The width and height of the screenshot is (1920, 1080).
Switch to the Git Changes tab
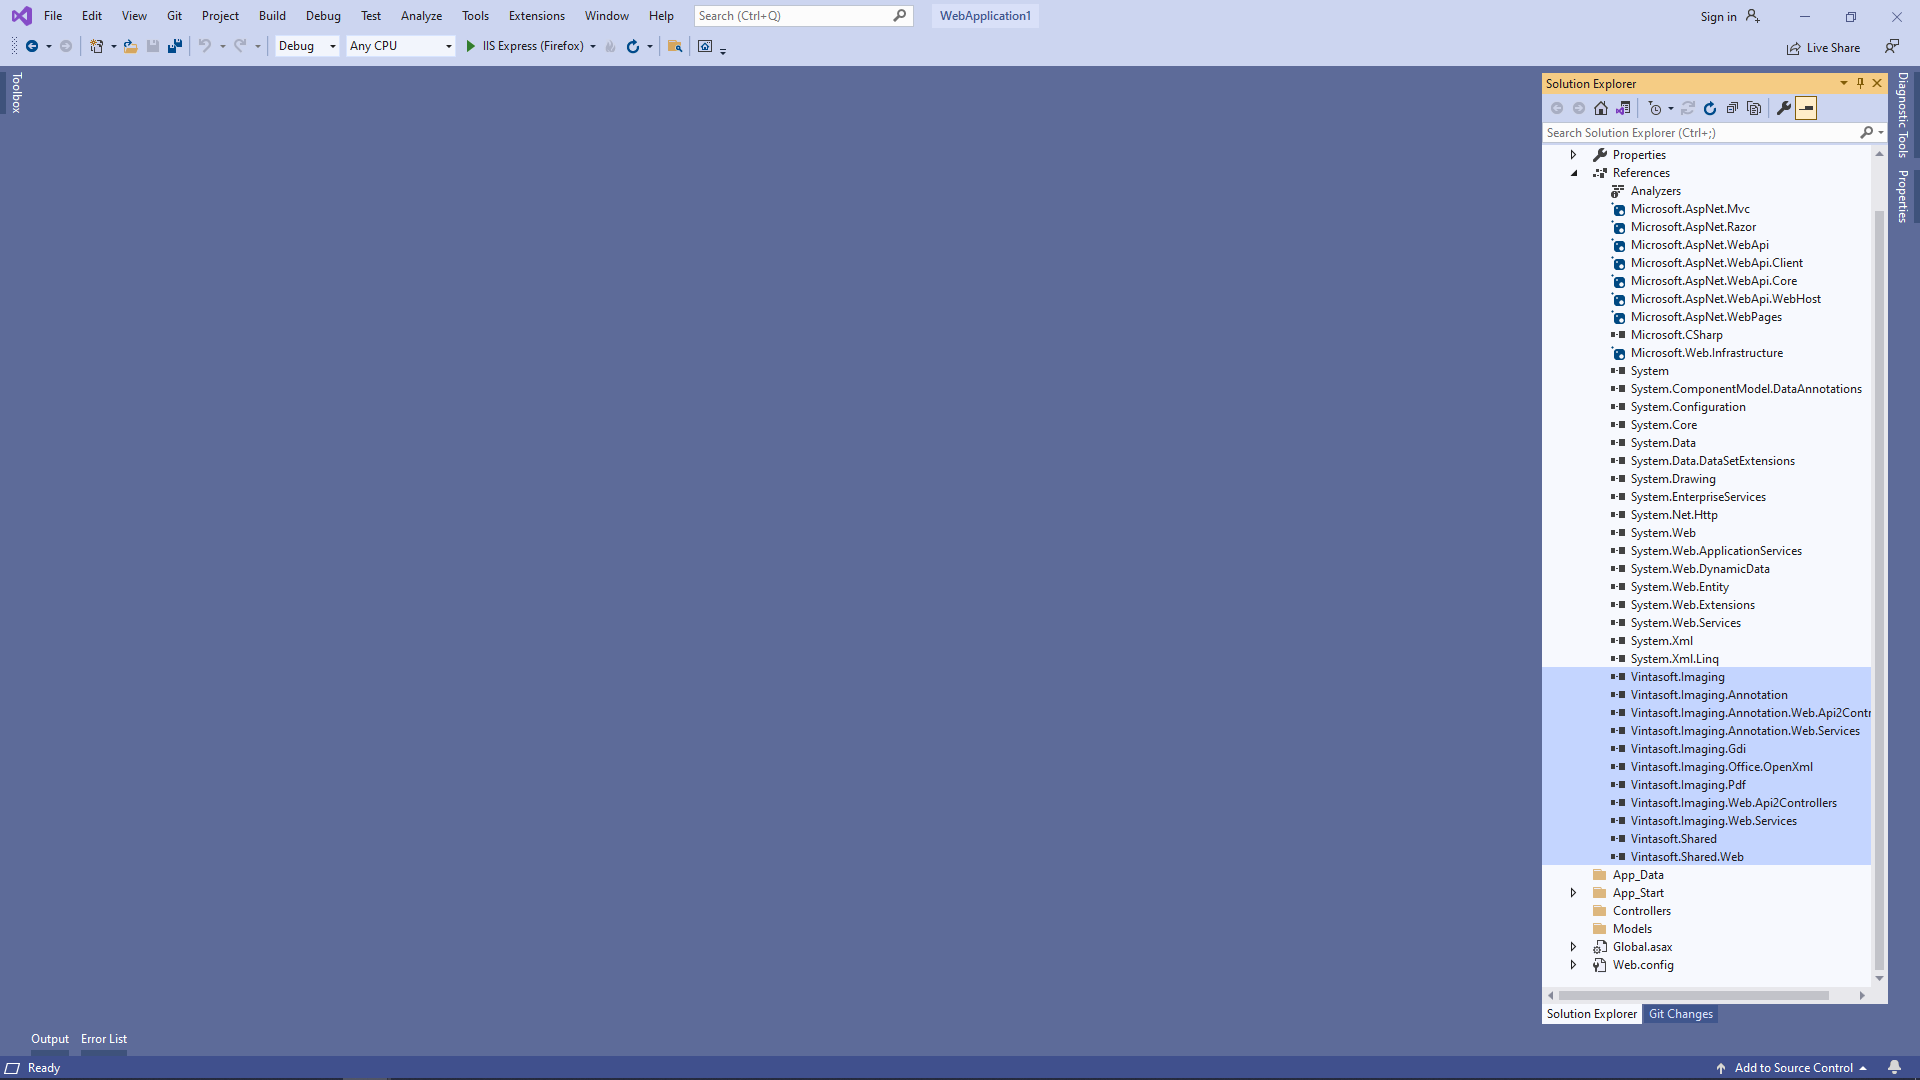point(1680,1014)
